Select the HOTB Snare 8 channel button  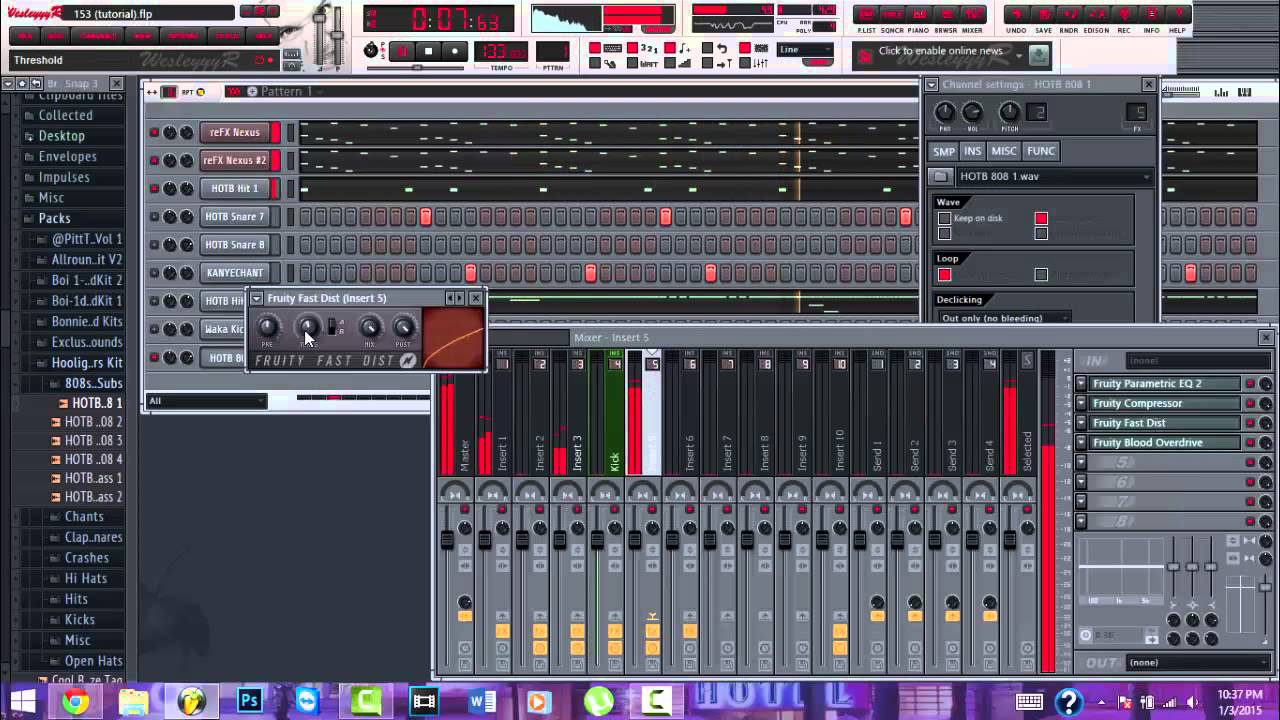tap(235, 244)
